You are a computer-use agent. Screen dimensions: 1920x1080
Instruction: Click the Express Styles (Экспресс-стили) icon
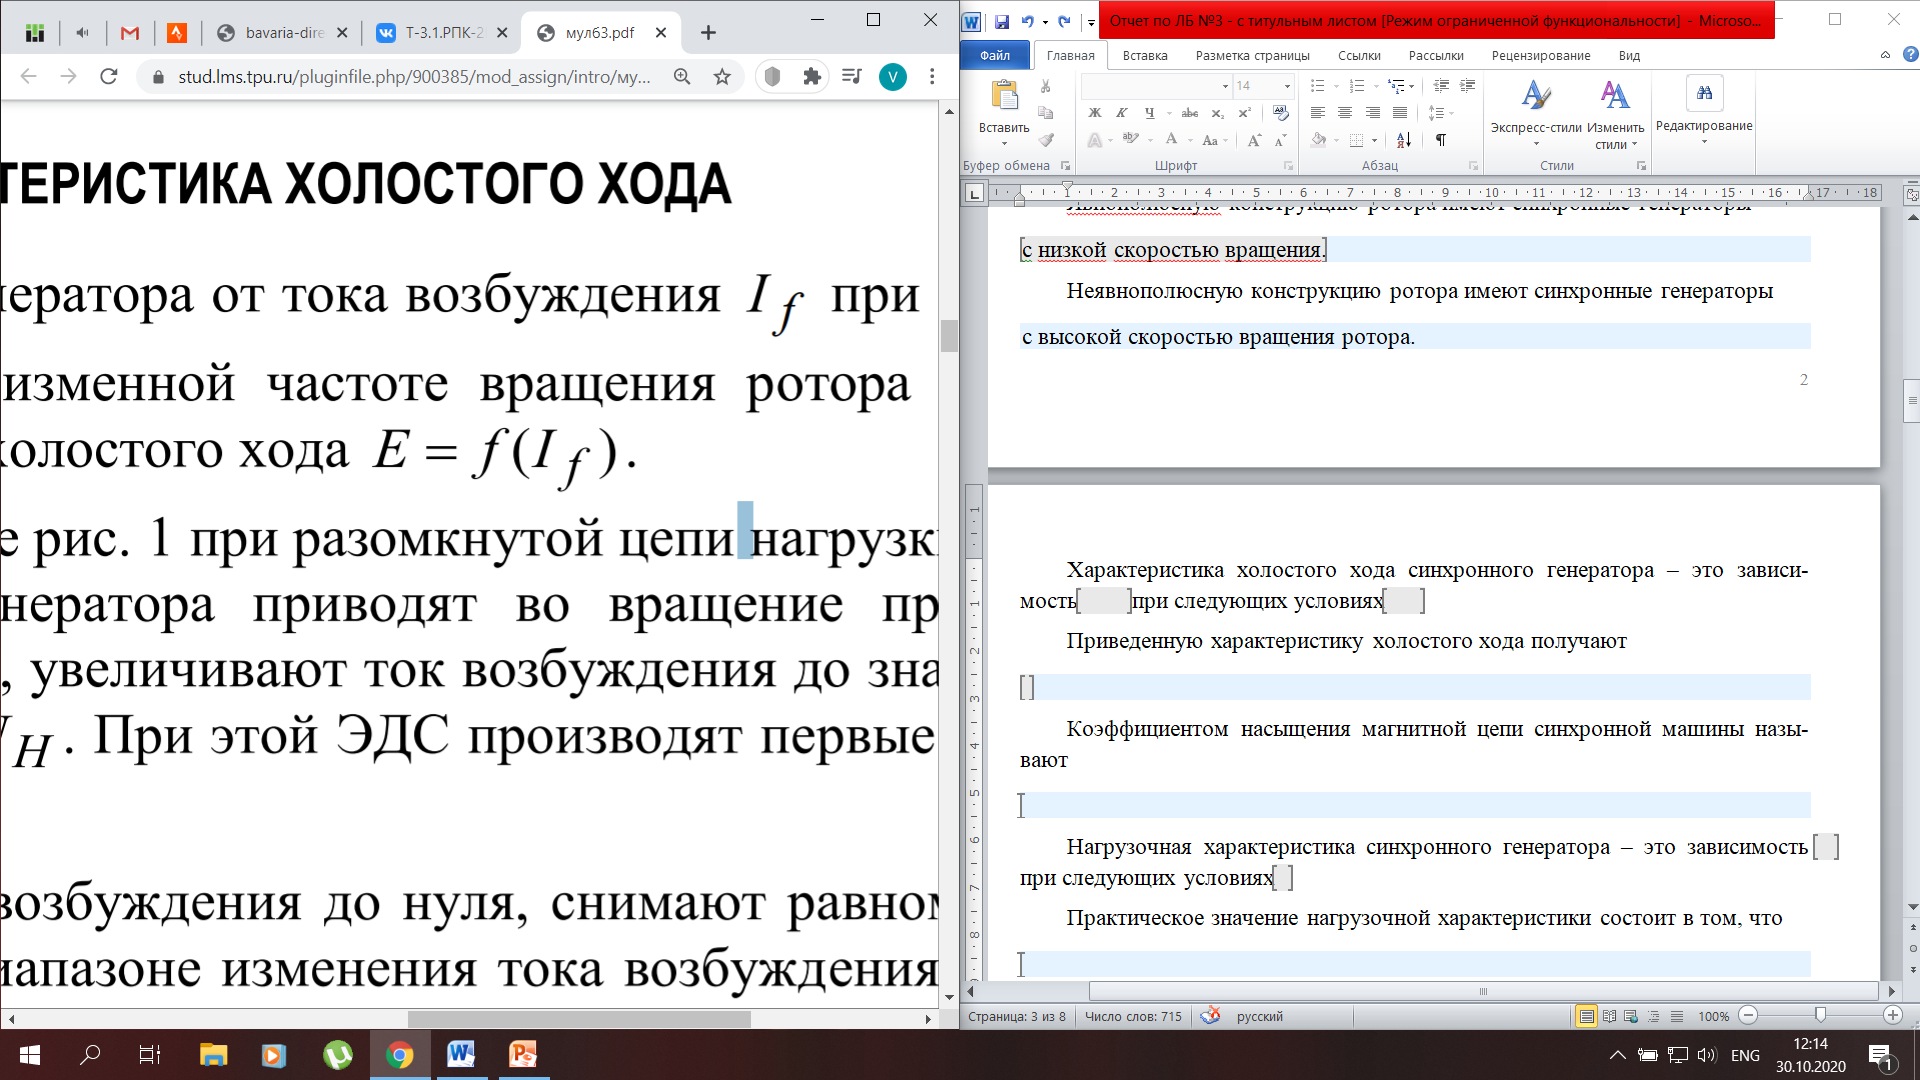point(1536,96)
